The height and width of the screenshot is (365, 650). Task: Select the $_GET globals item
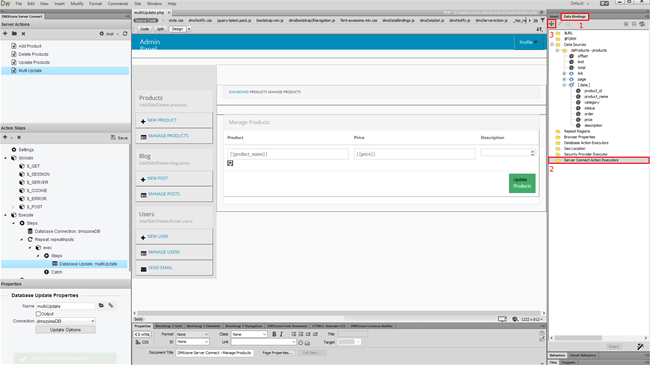click(33, 166)
